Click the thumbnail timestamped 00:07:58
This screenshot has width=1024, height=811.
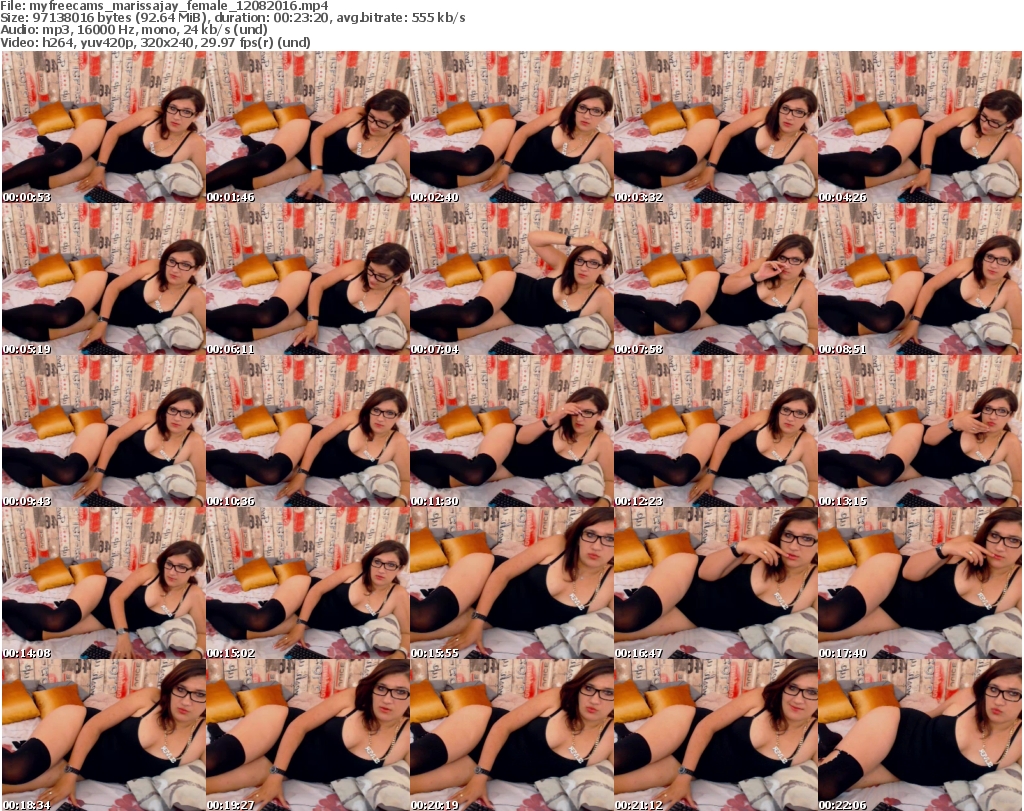(x=716, y=279)
